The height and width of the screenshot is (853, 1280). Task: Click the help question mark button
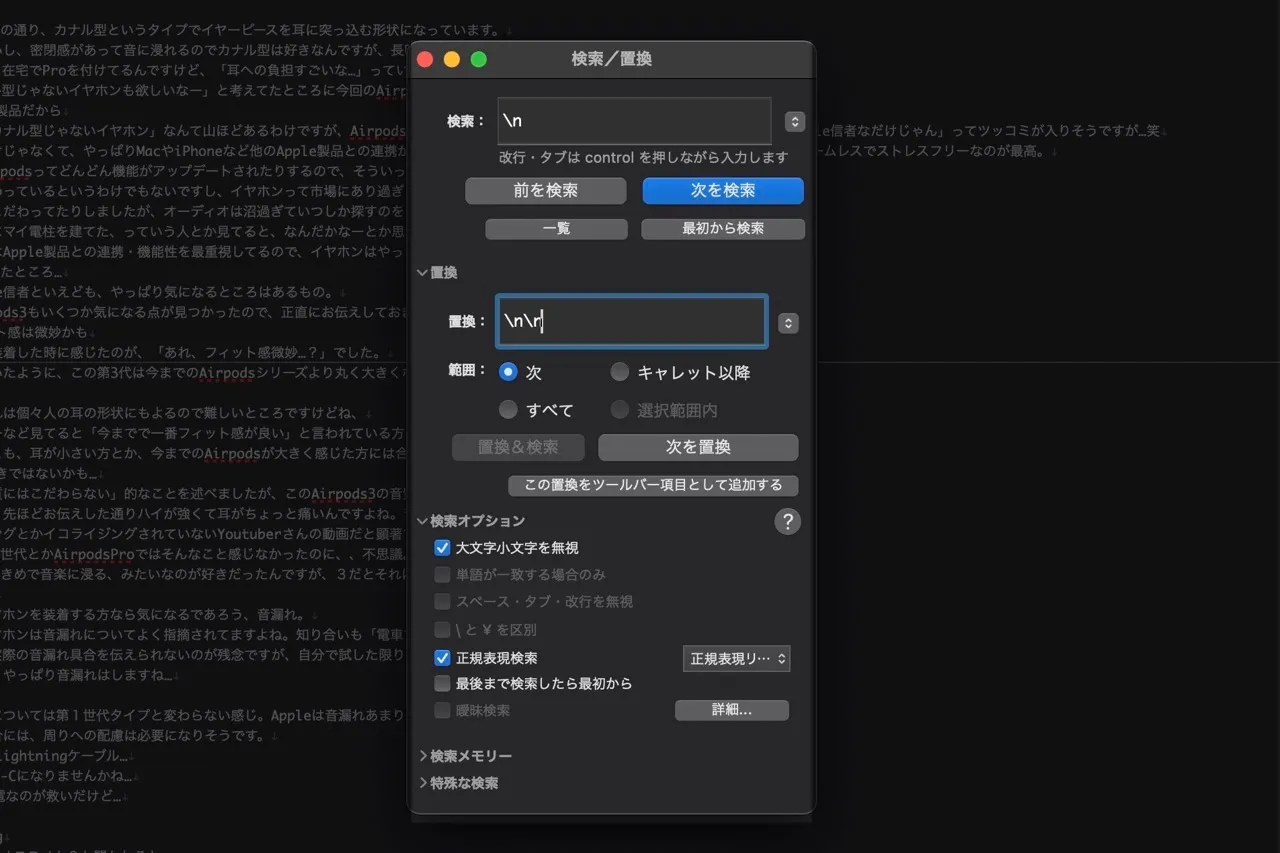point(788,521)
